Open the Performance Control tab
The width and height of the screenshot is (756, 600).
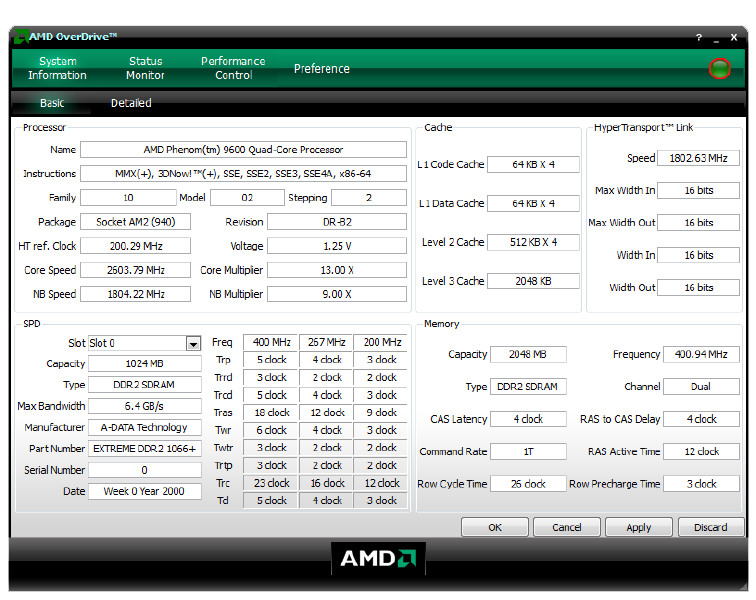coord(233,68)
